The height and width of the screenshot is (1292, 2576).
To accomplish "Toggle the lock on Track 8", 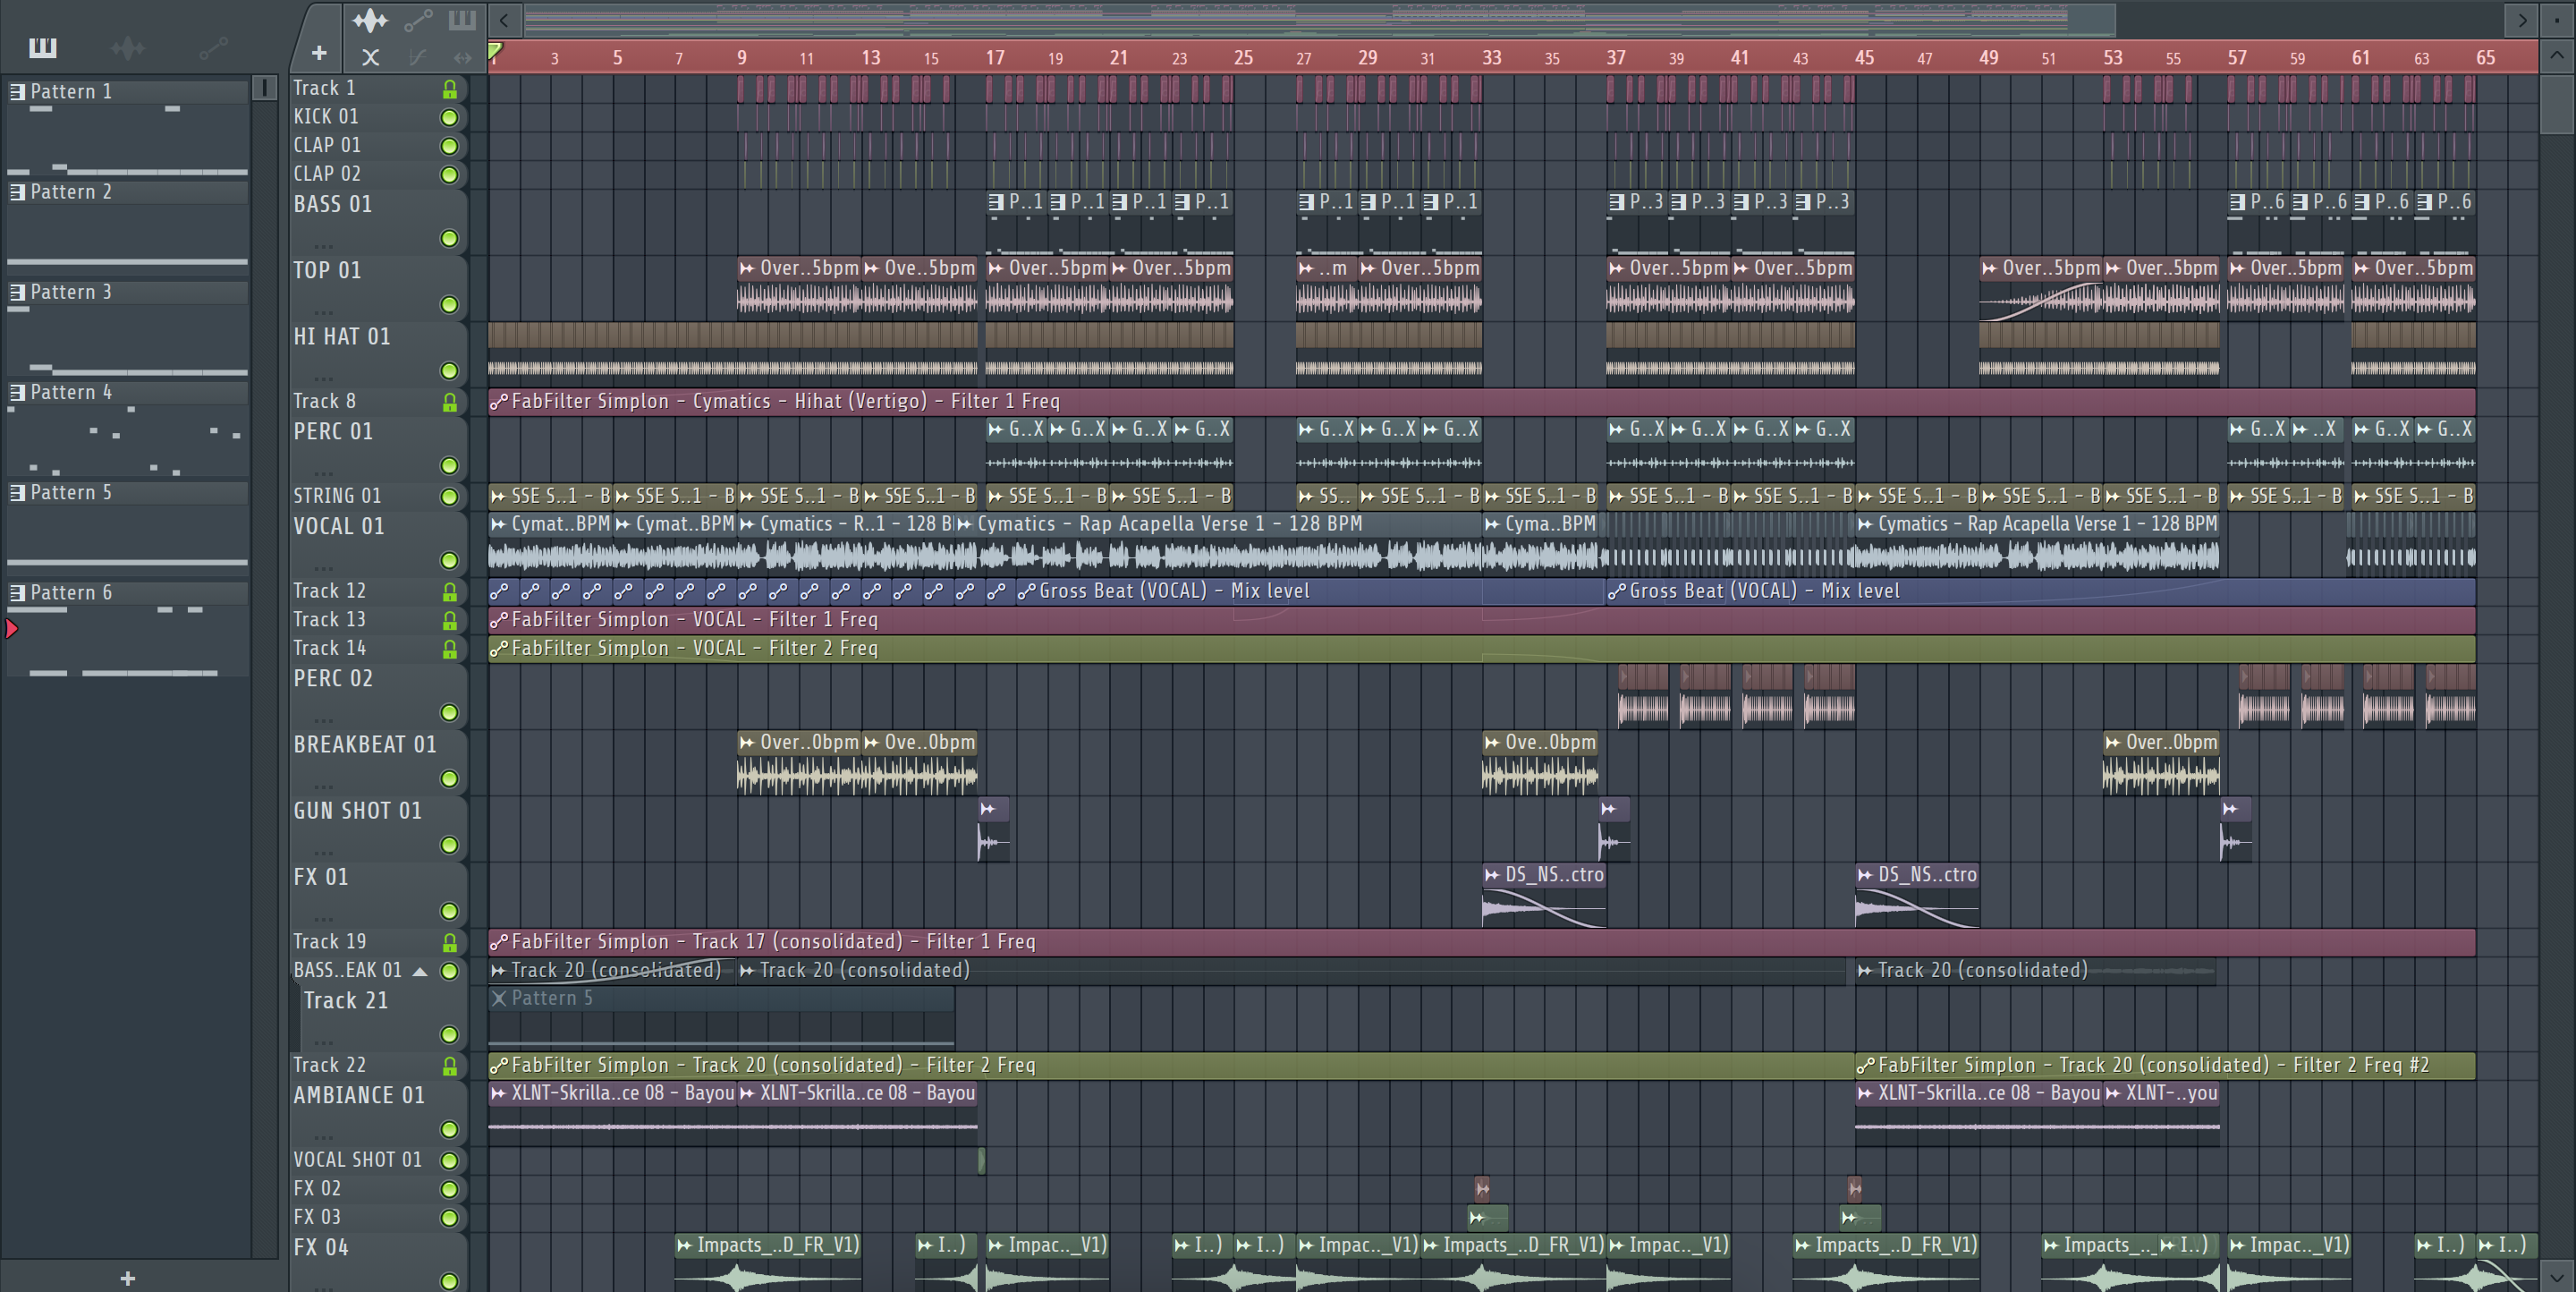I will (x=450, y=402).
